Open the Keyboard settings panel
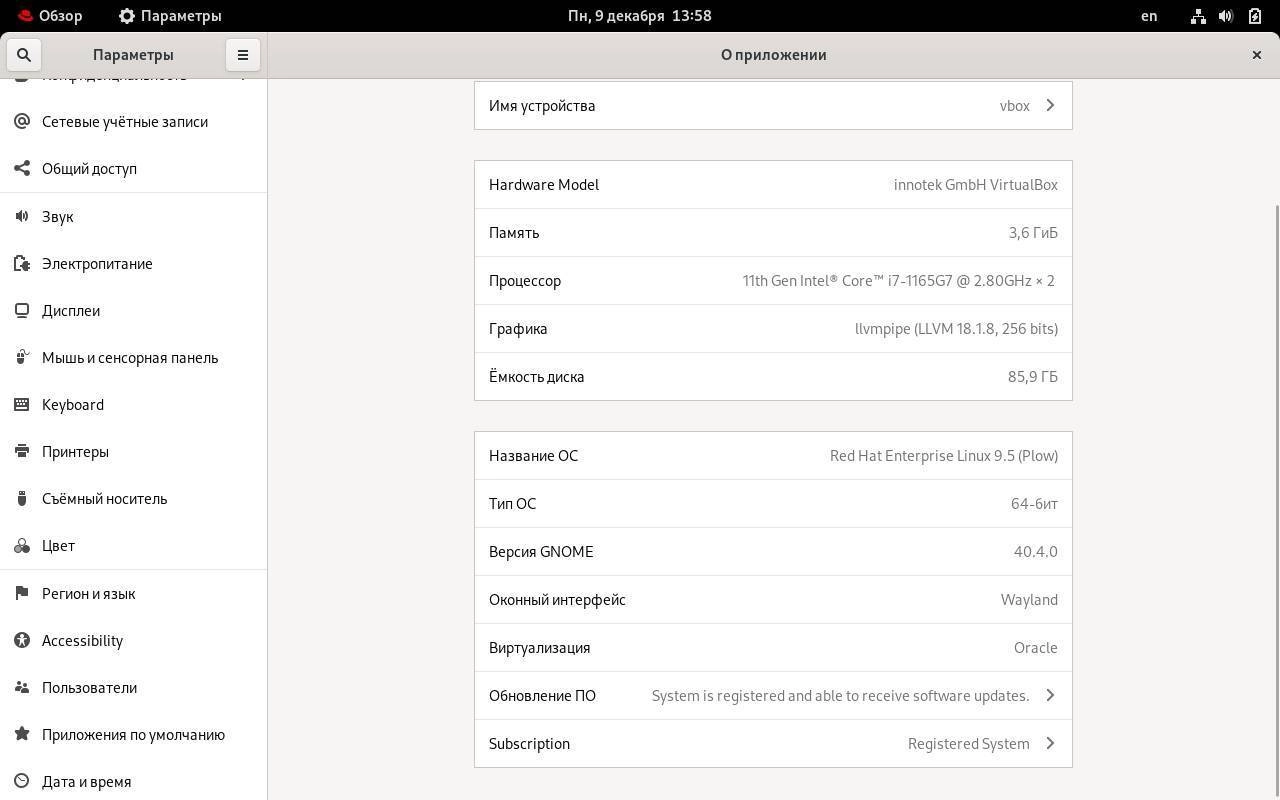The height and width of the screenshot is (800, 1280). 133,404
